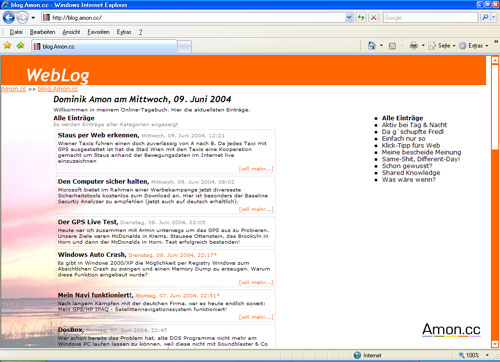Open the Extras menu in menu bar

click(x=124, y=32)
